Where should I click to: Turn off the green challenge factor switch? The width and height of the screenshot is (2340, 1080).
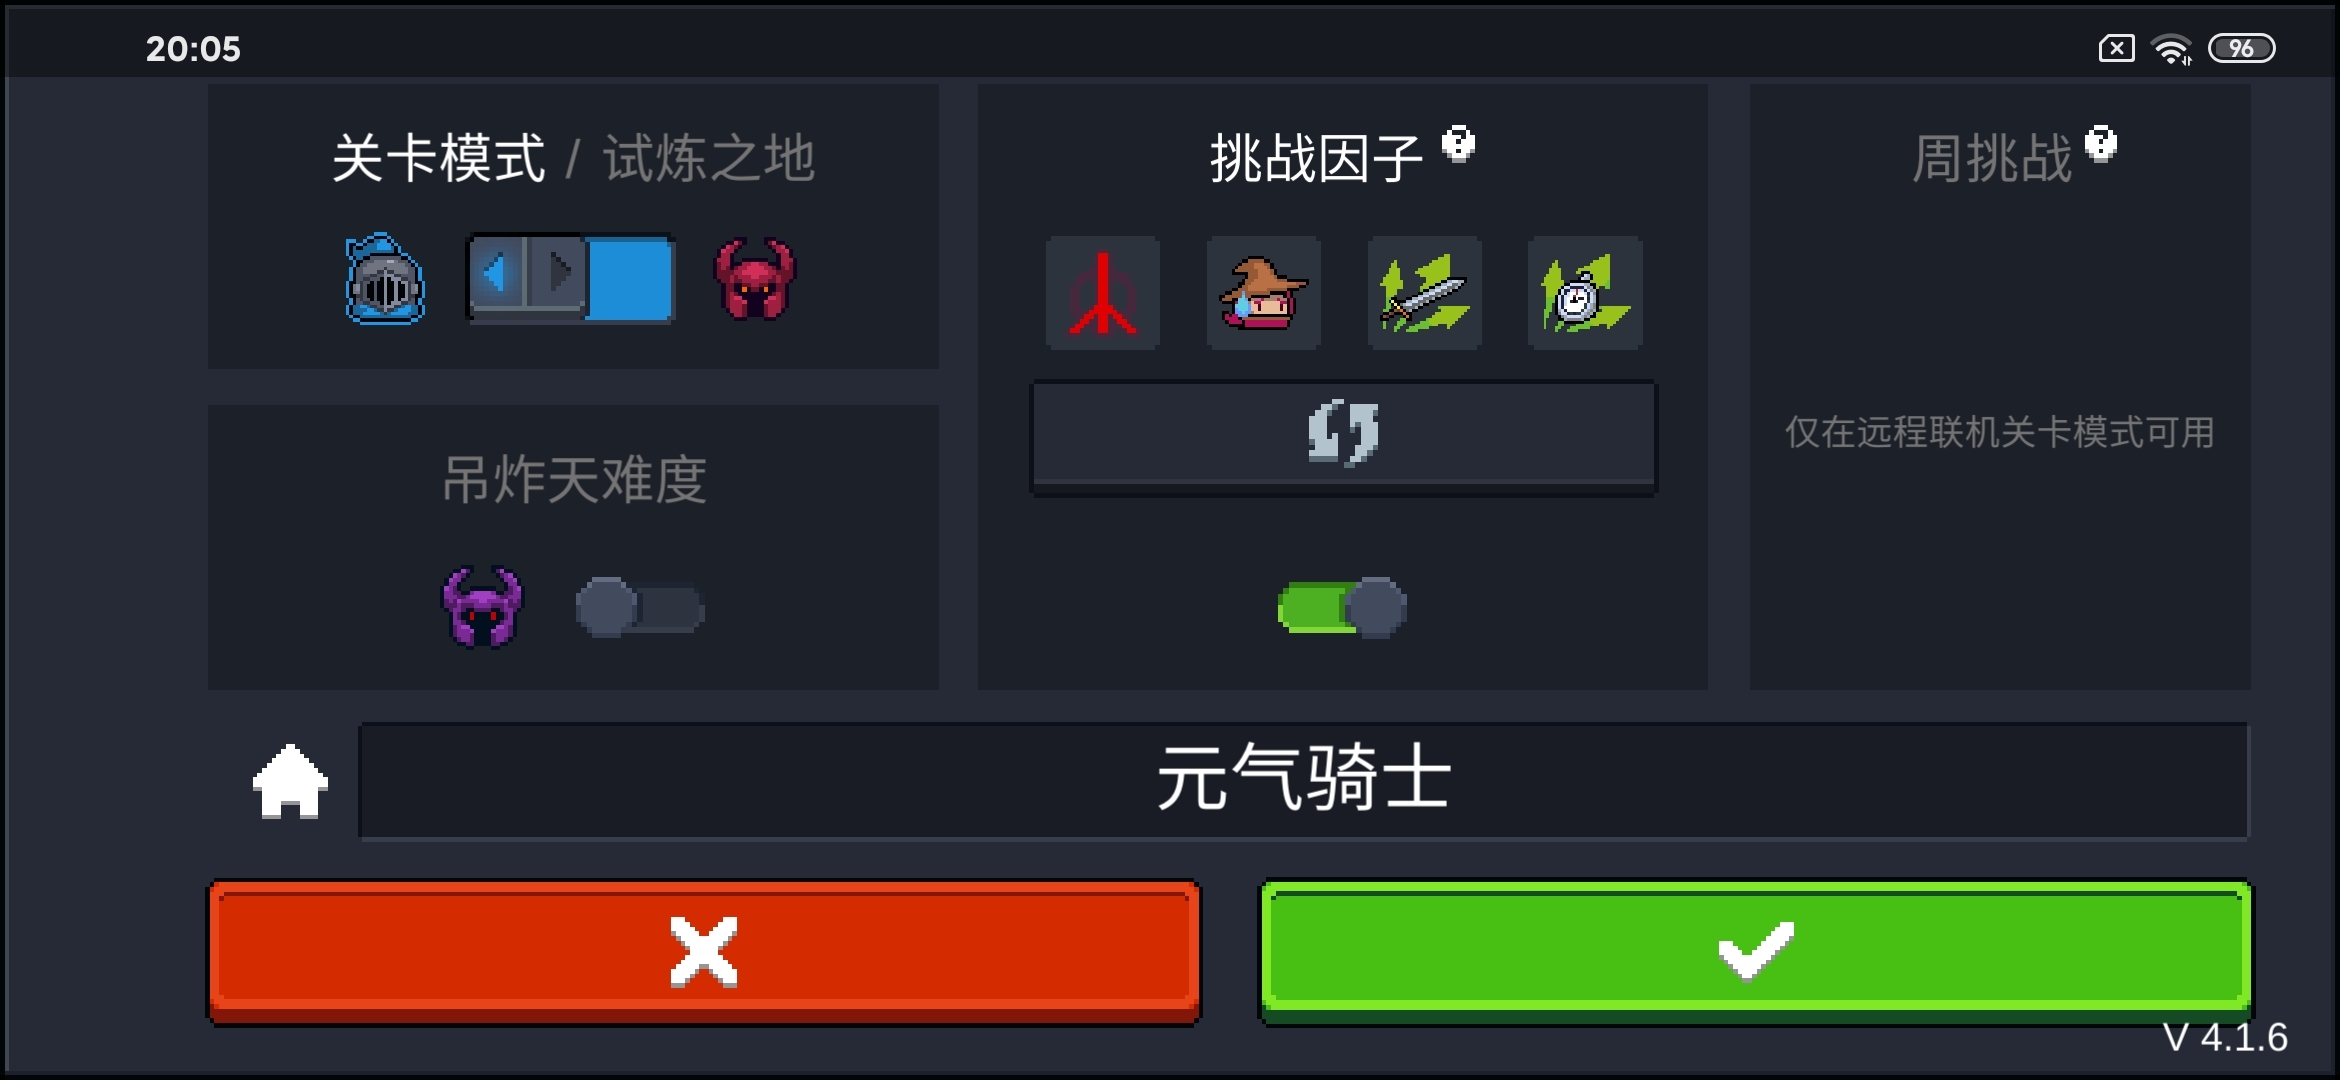pyautogui.click(x=1342, y=607)
